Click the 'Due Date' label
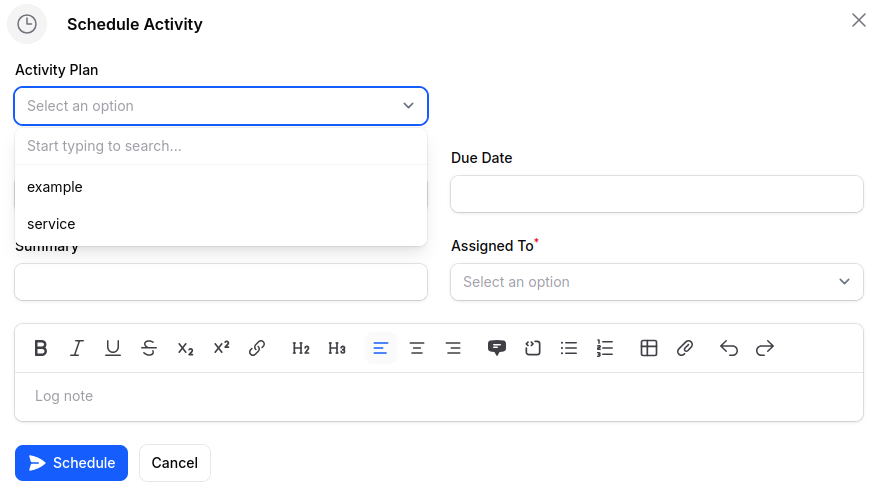This screenshot has width=879, height=496. (x=482, y=158)
